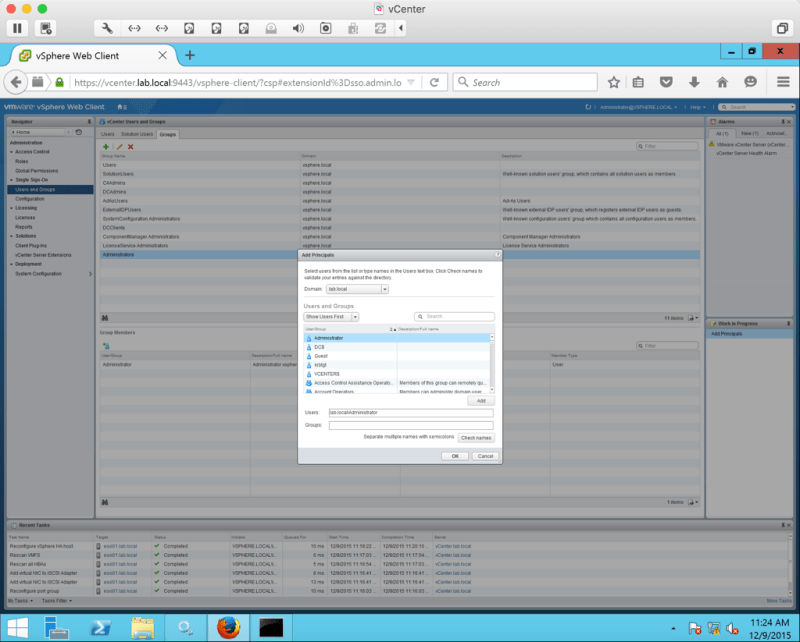Open the Show Users First dropdown
Viewport: 800px width, 642px height.
click(x=355, y=316)
